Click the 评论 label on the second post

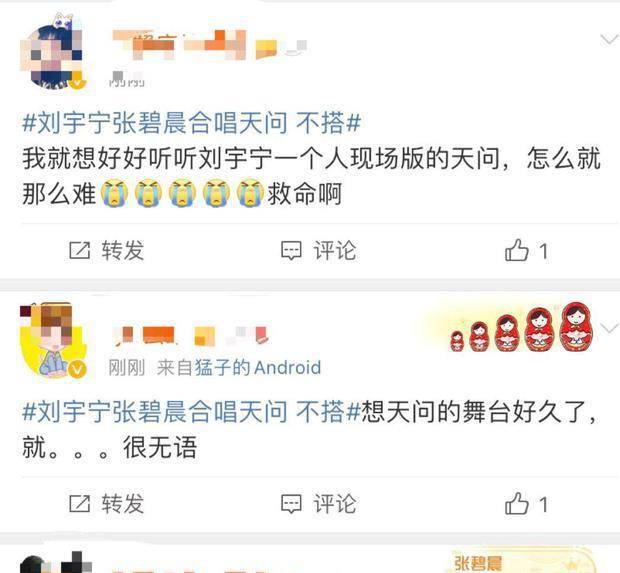(335, 504)
